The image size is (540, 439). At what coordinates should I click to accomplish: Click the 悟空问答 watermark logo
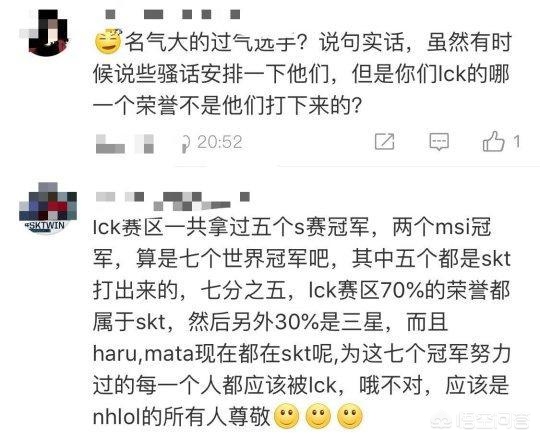point(481,420)
